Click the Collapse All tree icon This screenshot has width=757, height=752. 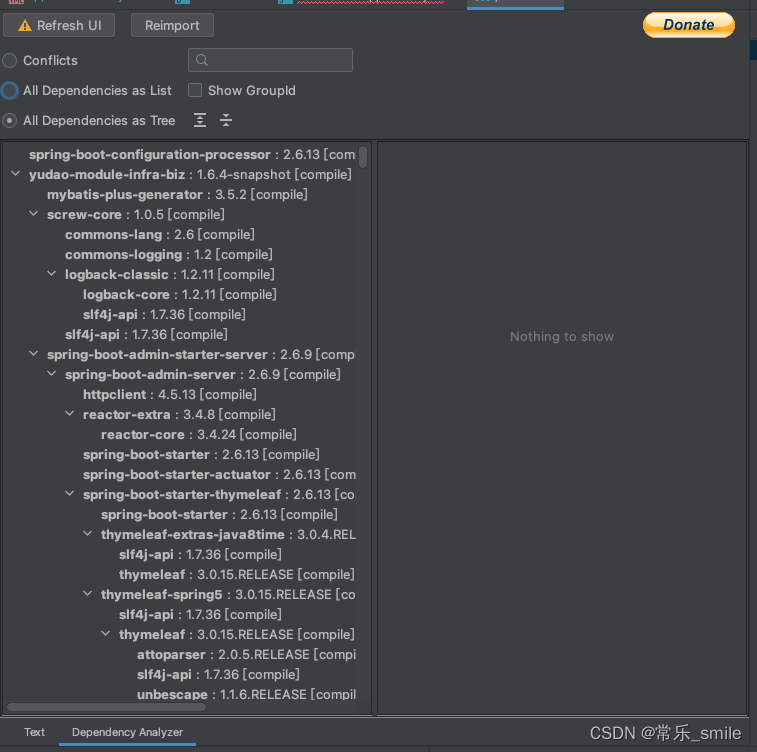pyautogui.click(x=225, y=120)
